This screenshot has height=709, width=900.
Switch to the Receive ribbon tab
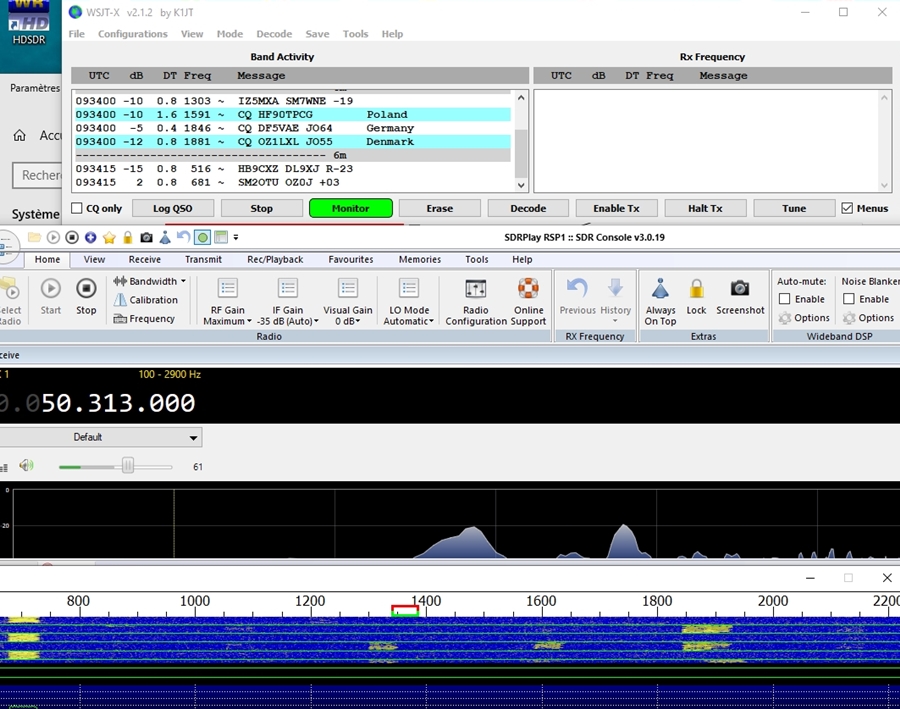click(x=145, y=259)
